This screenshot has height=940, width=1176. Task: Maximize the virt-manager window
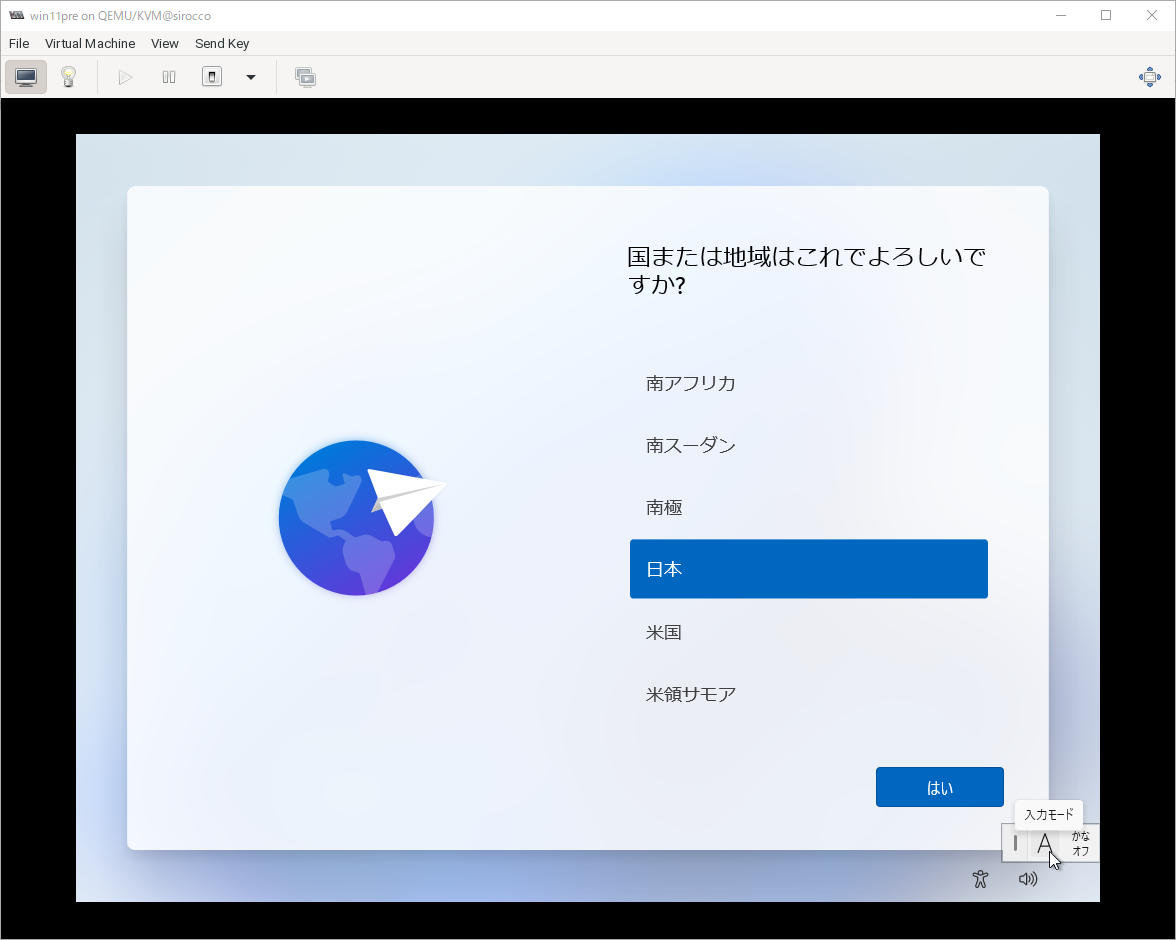click(1106, 15)
